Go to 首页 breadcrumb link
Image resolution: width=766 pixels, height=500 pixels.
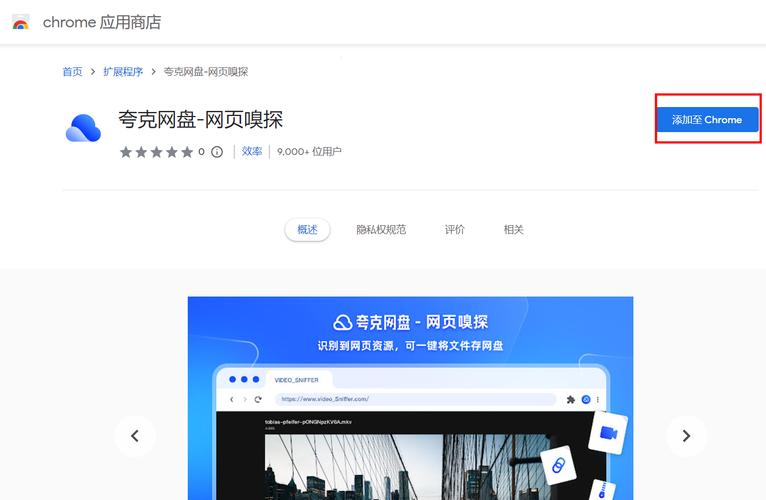[72, 72]
